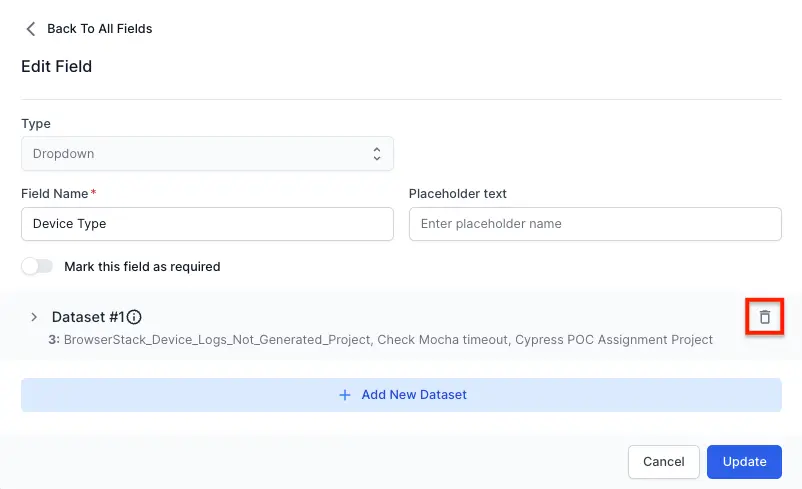Screen dimensions: 802x489
Task: Click the back arrow chevron icon
Action: click(30, 29)
